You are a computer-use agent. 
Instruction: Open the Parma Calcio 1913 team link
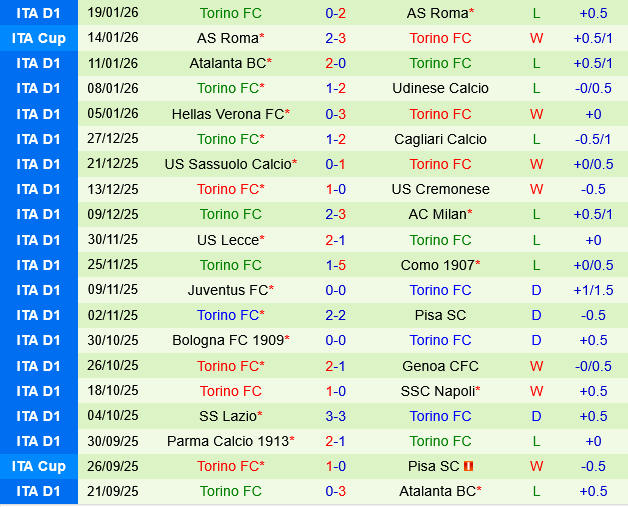(227, 441)
